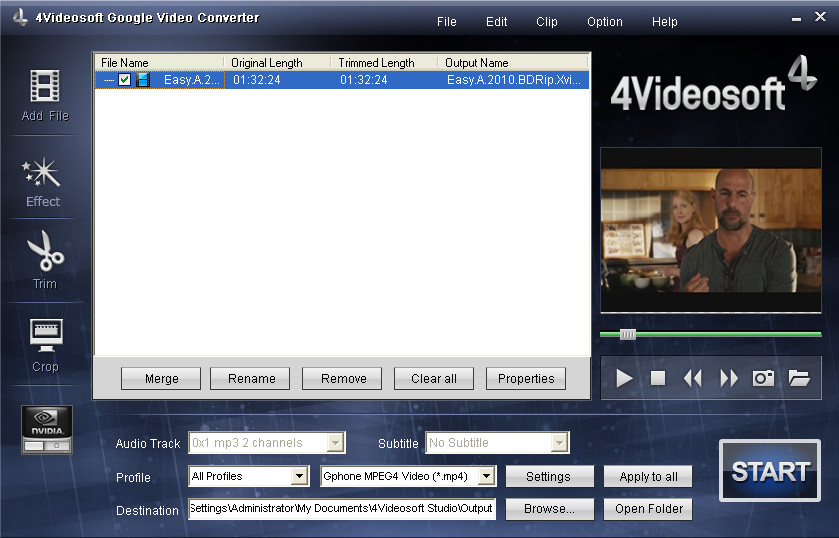Click the Remove button
Screen dimensions: 839x538
pyautogui.click(x=342, y=378)
